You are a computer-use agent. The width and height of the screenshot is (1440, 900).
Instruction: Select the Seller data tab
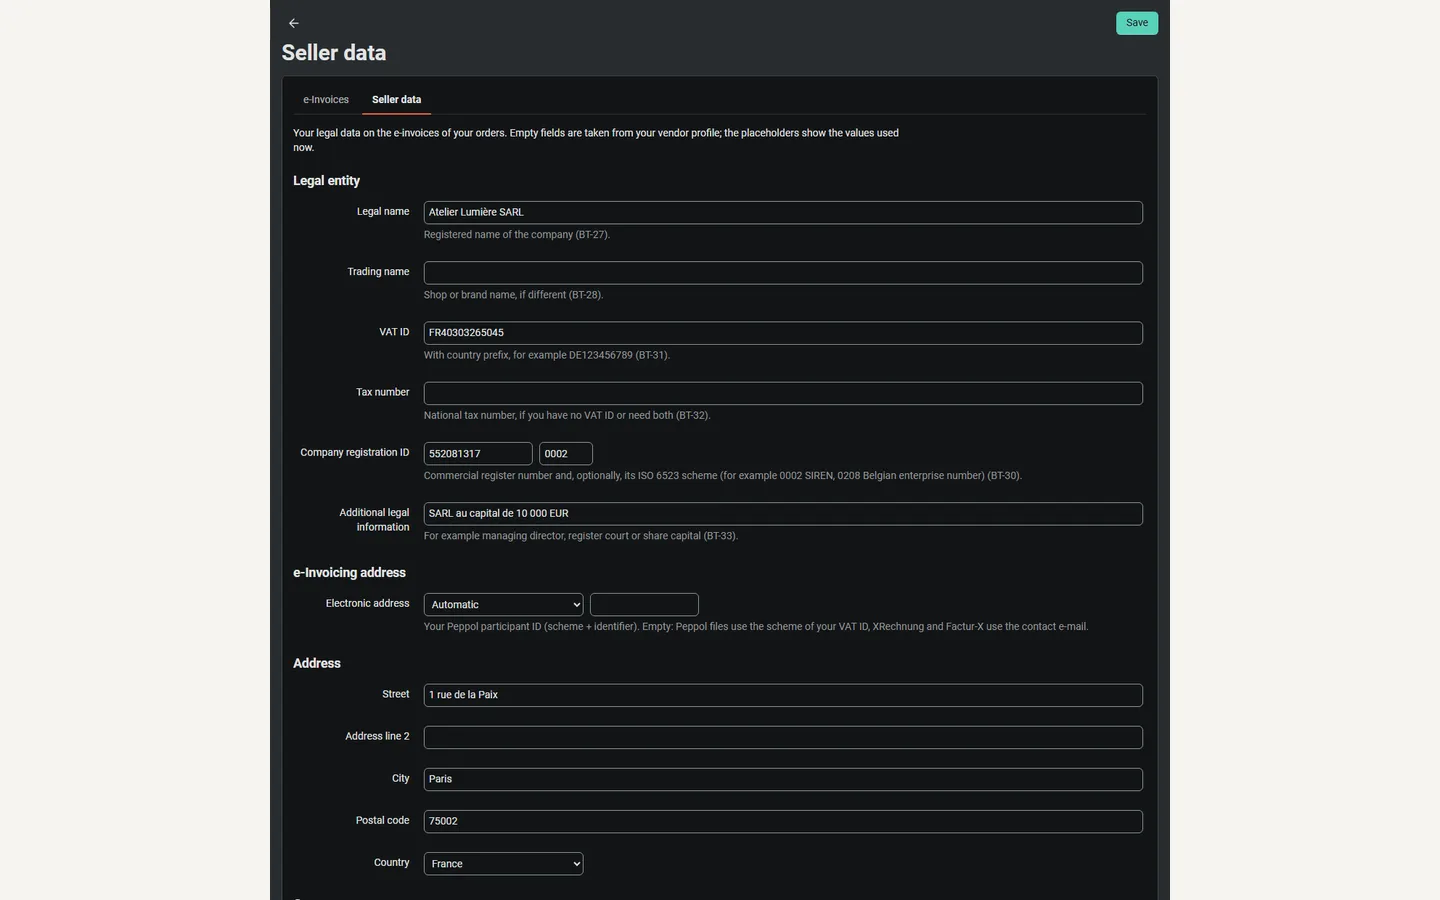pos(396,100)
